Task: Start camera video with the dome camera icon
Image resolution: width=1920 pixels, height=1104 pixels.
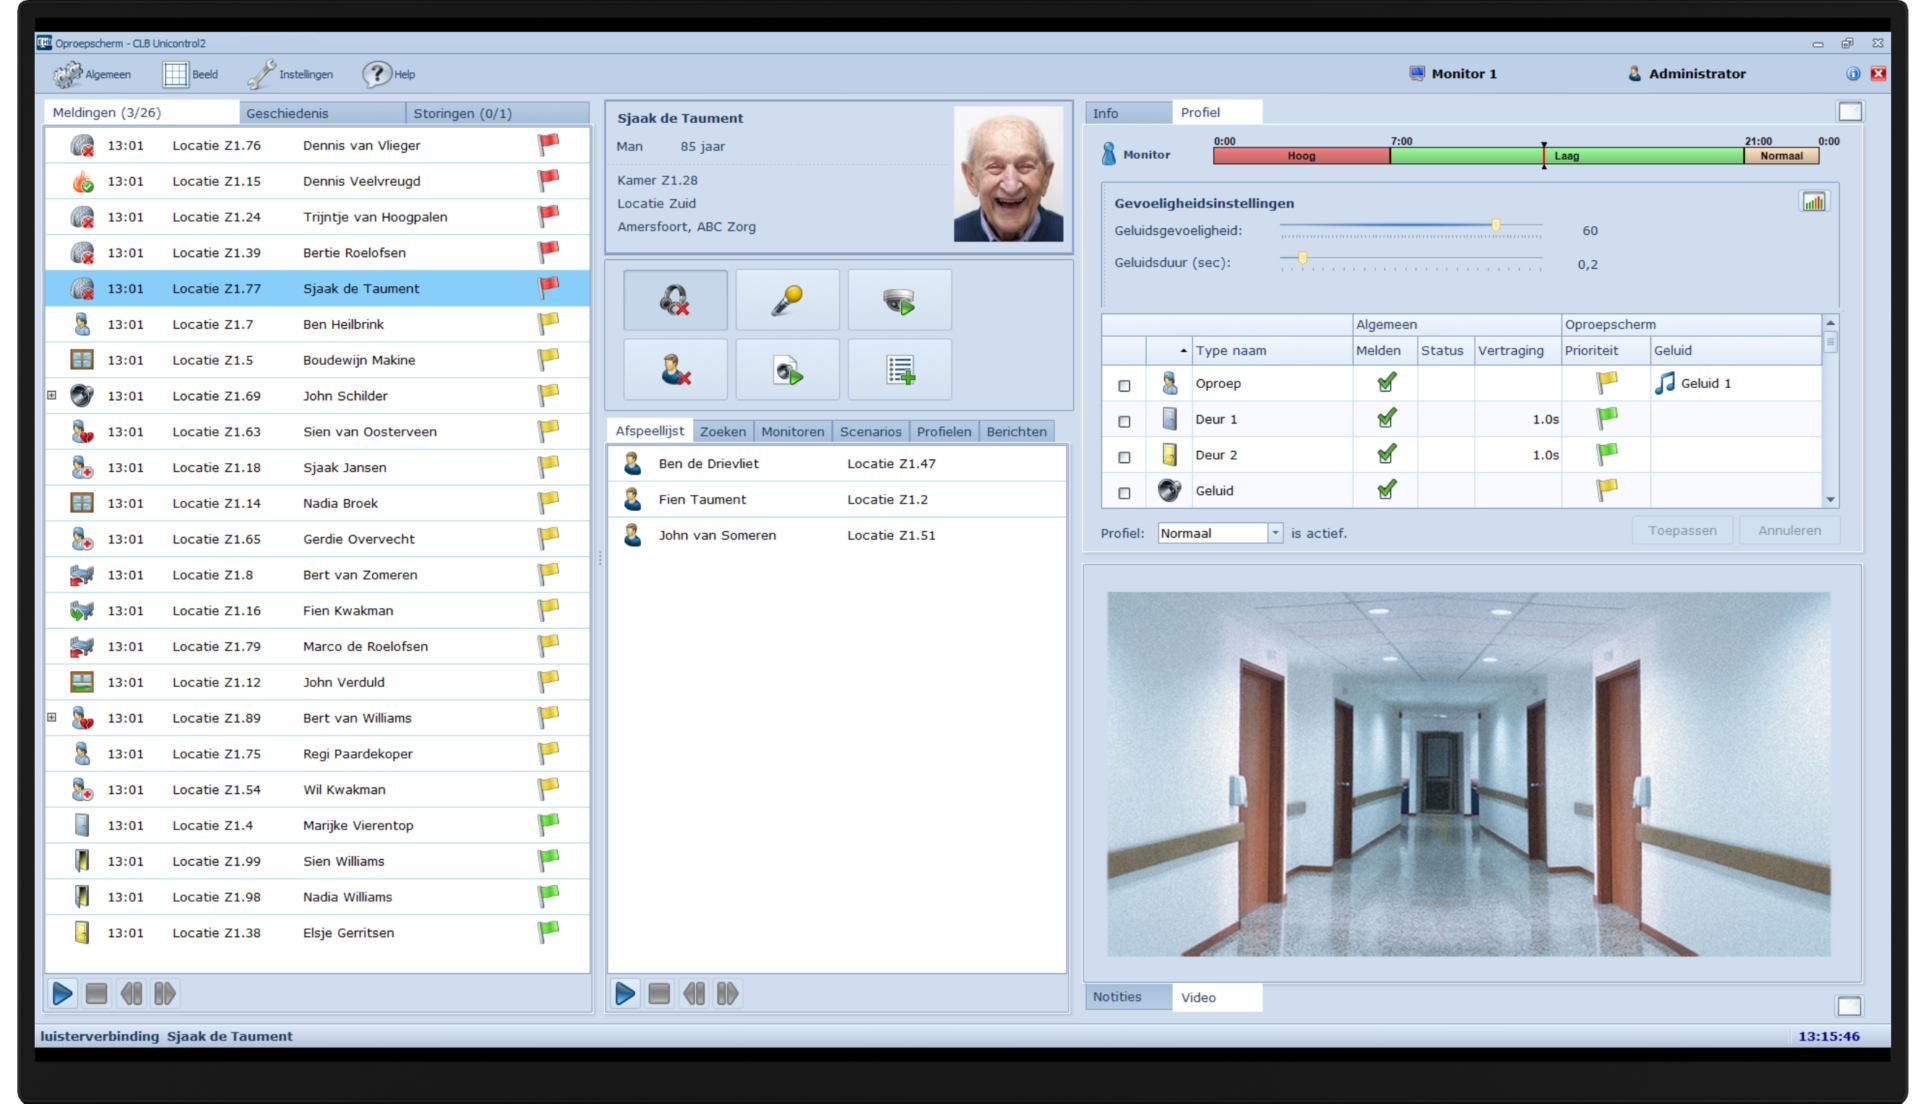Action: coord(899,300)
